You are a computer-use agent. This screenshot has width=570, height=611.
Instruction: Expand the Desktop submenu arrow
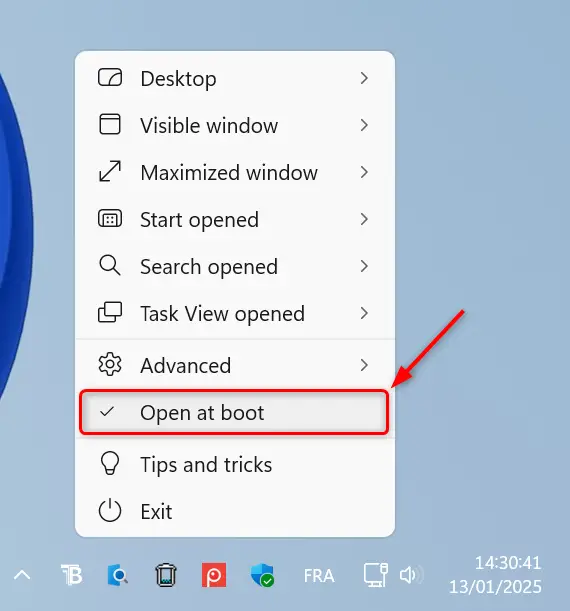(x=364, y=78)
